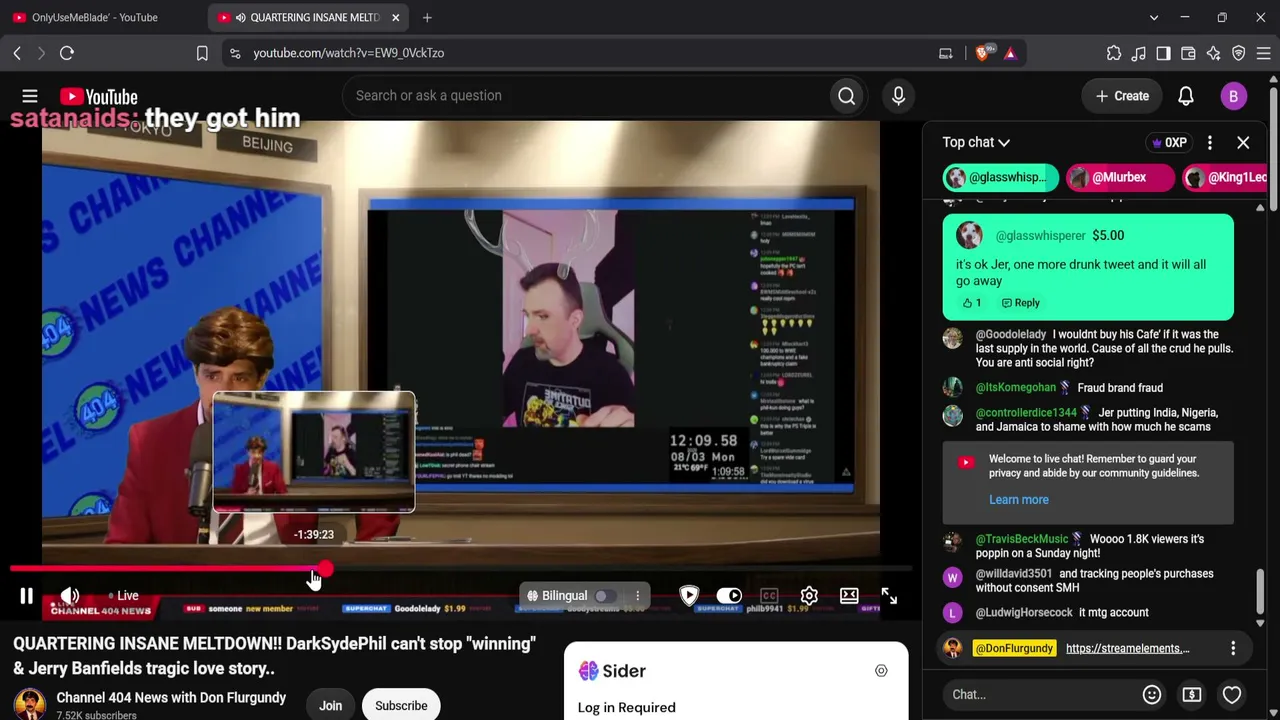Subscribe to Channel 404 News
The height and width of the screenshot is (720, 1280).
tap(401, 706)
